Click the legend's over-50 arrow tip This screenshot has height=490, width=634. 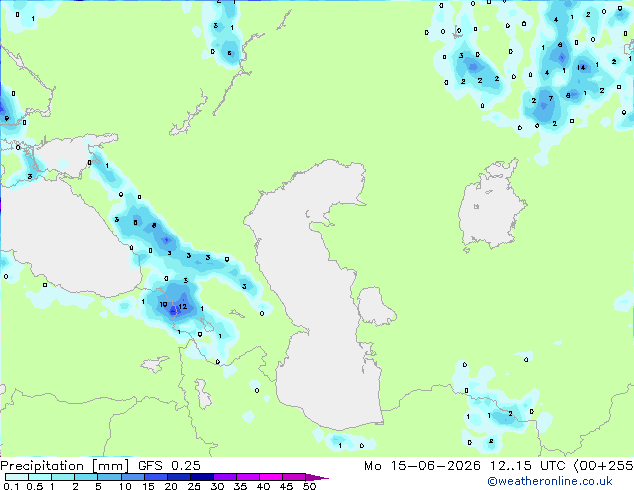(317, 477)
